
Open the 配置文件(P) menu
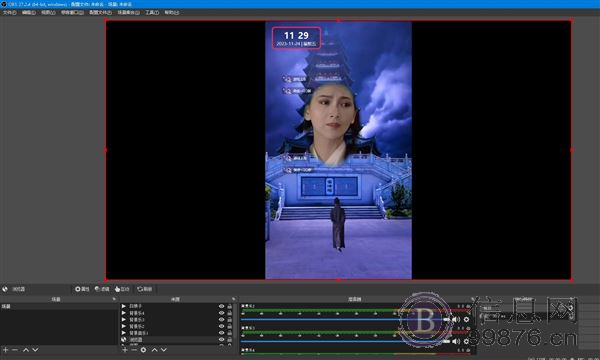click(x=100, y=12)
